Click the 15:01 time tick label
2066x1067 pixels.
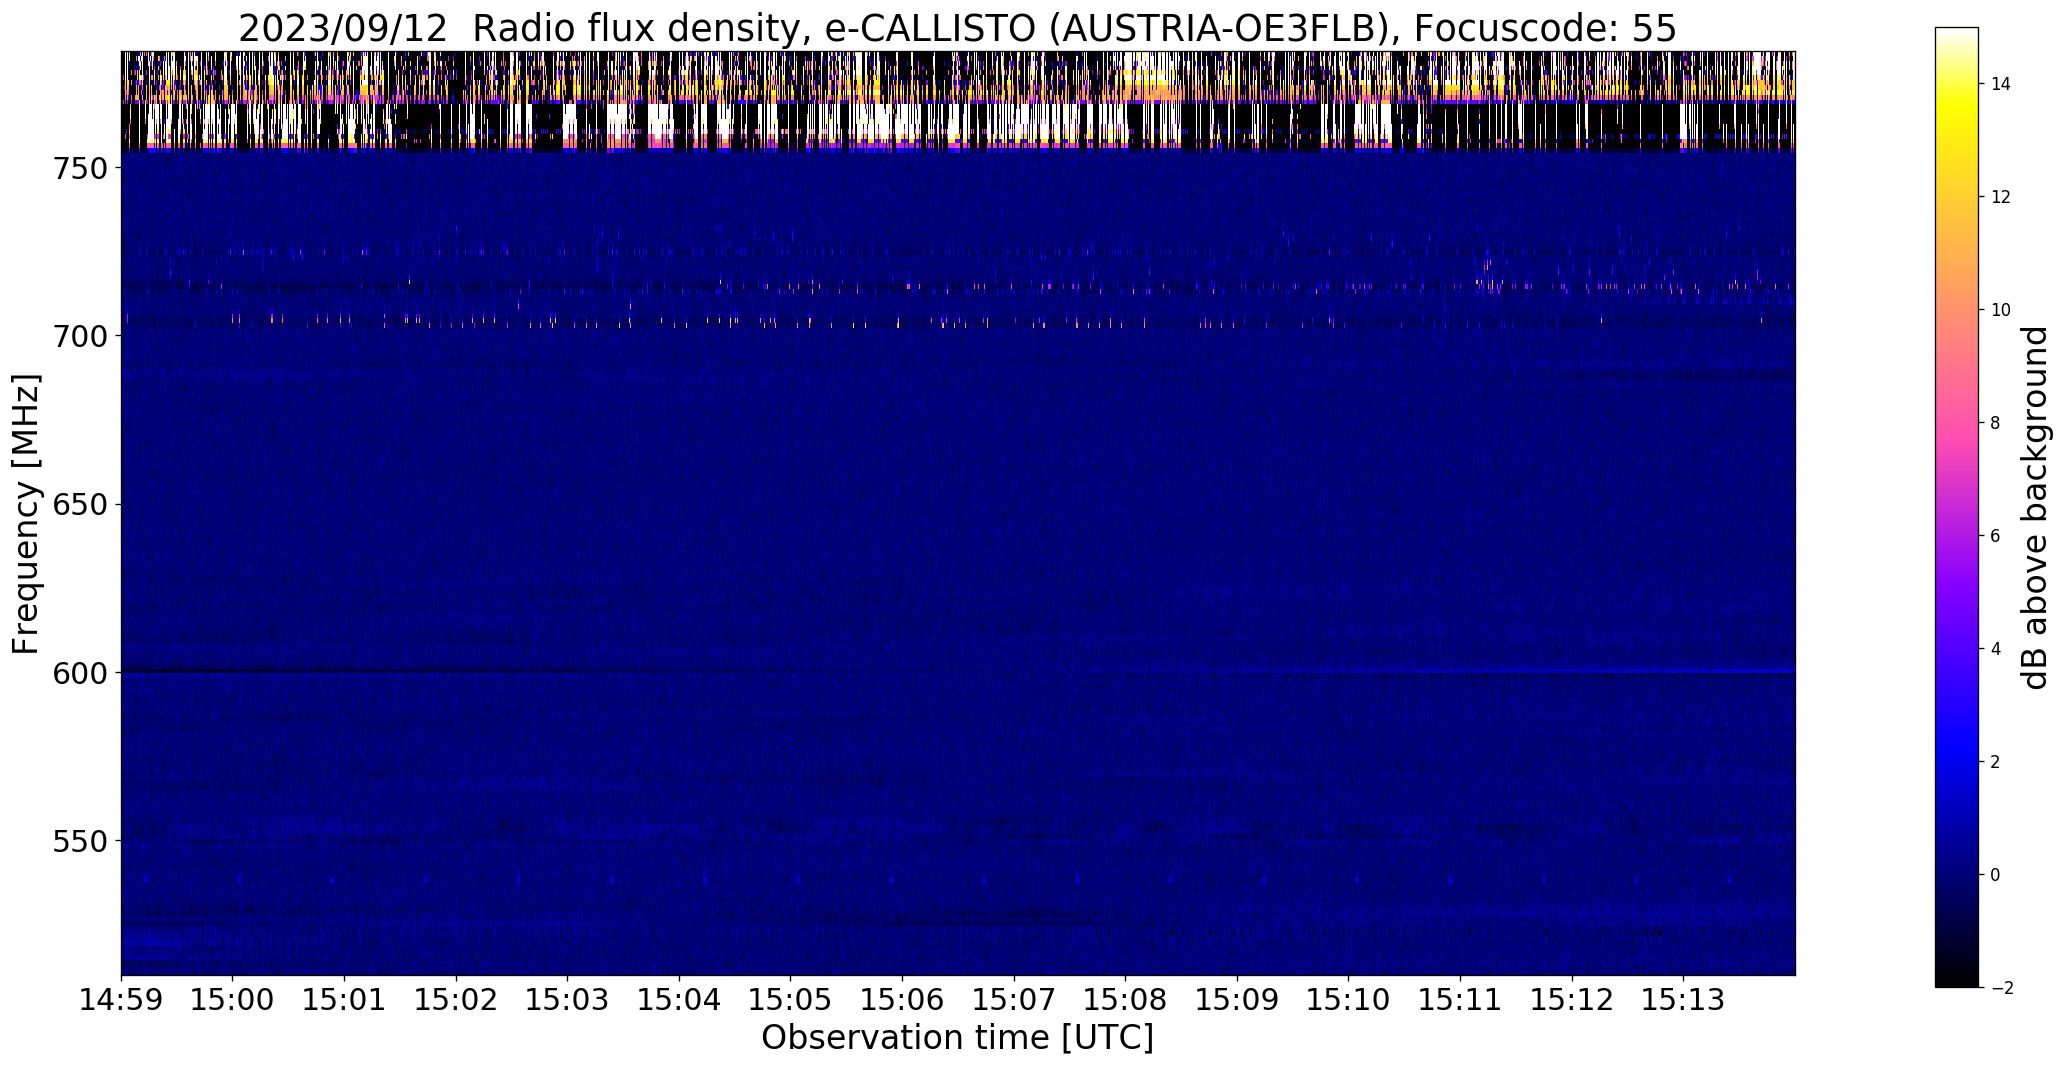coord(345,1000)
